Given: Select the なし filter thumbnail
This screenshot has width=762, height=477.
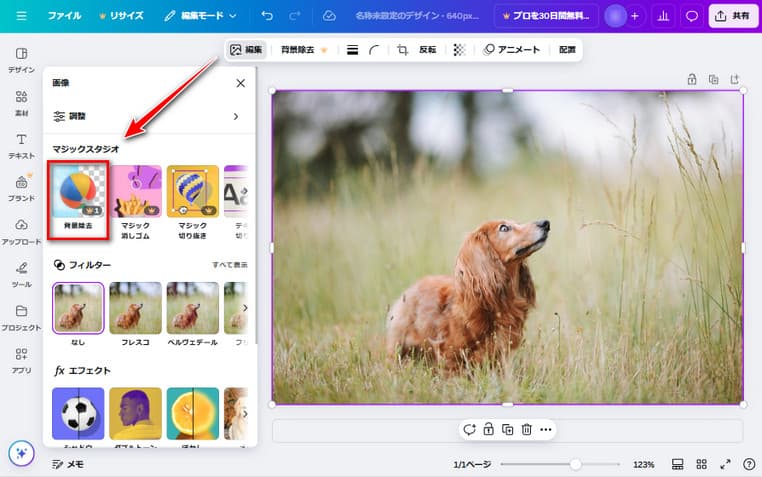Looking at the screenshot, I should pyautogui.click(x=78, y=308).
